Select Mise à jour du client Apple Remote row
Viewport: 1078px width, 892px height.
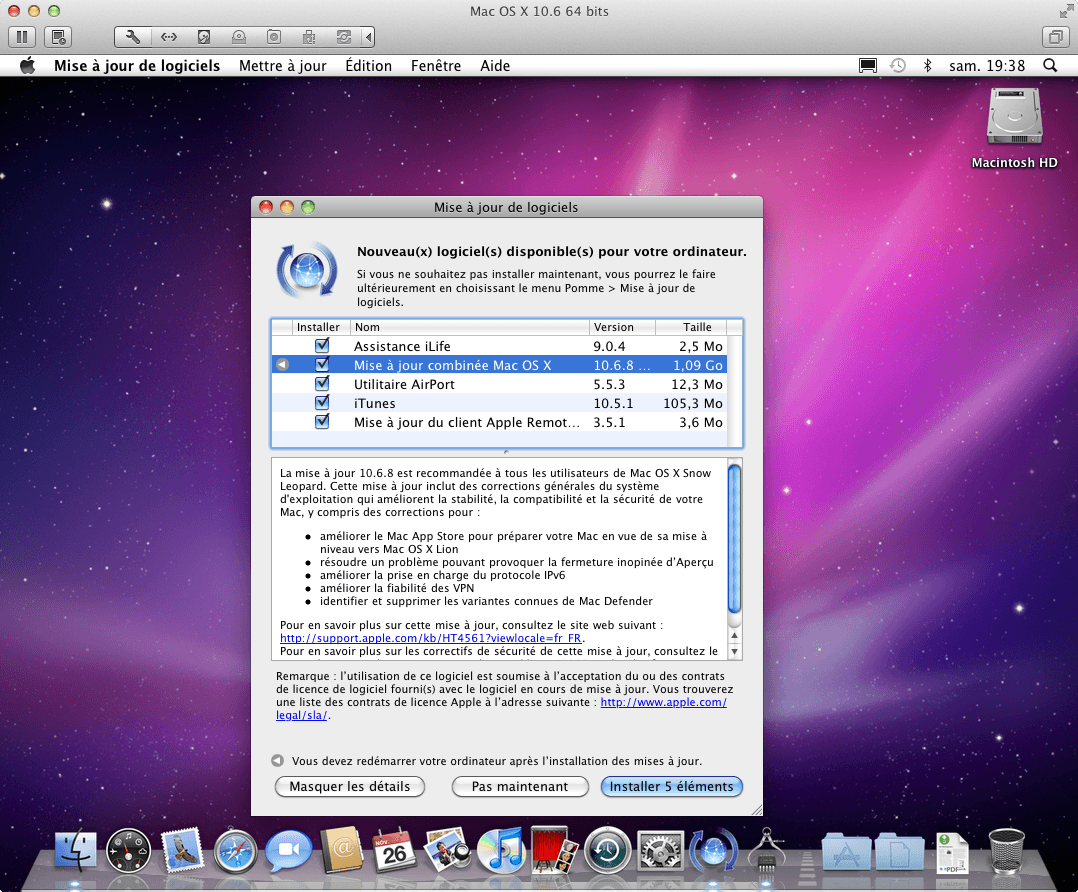499,422
